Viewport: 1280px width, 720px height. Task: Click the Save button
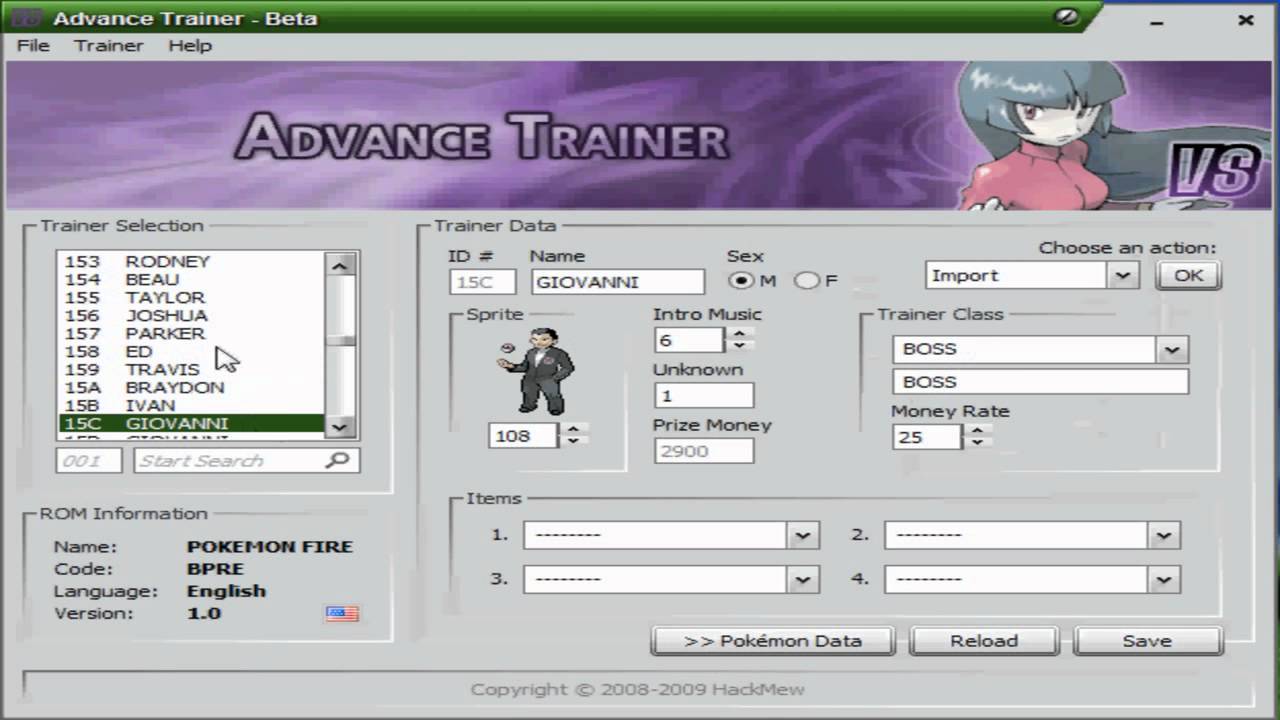(x=1147, y=641)
